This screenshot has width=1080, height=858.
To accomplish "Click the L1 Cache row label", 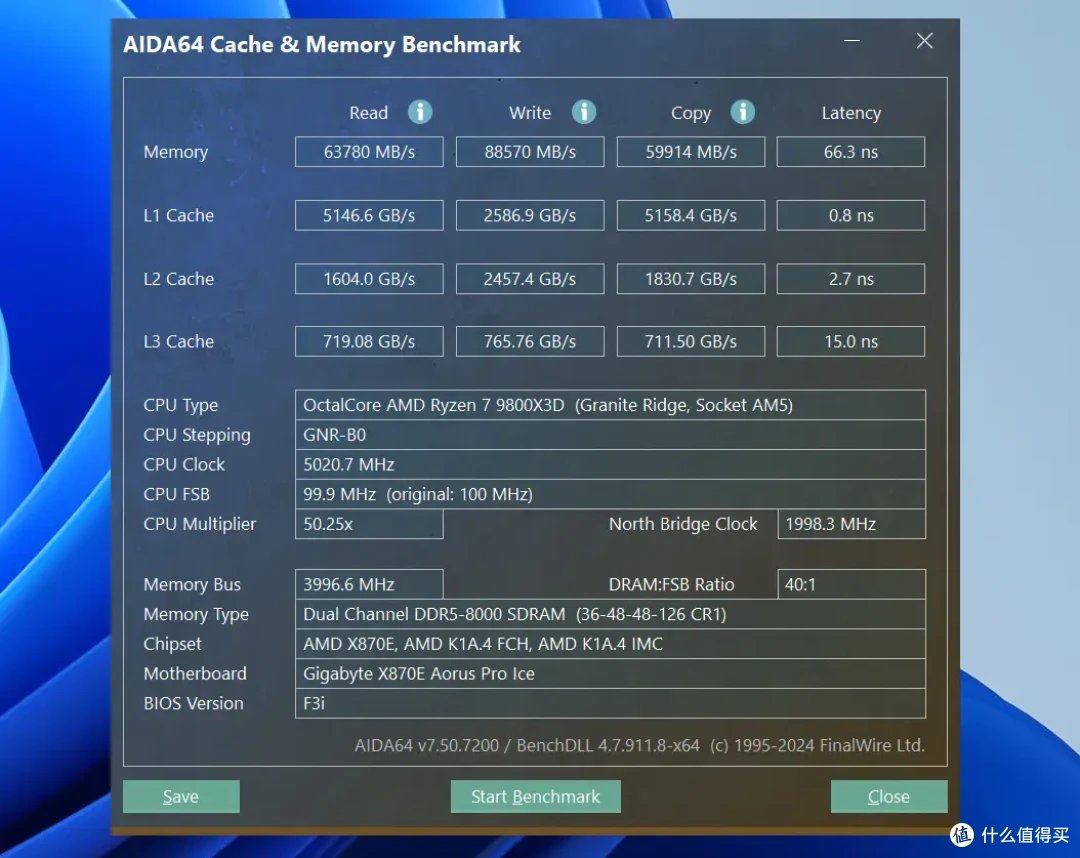I will (178, 216).
